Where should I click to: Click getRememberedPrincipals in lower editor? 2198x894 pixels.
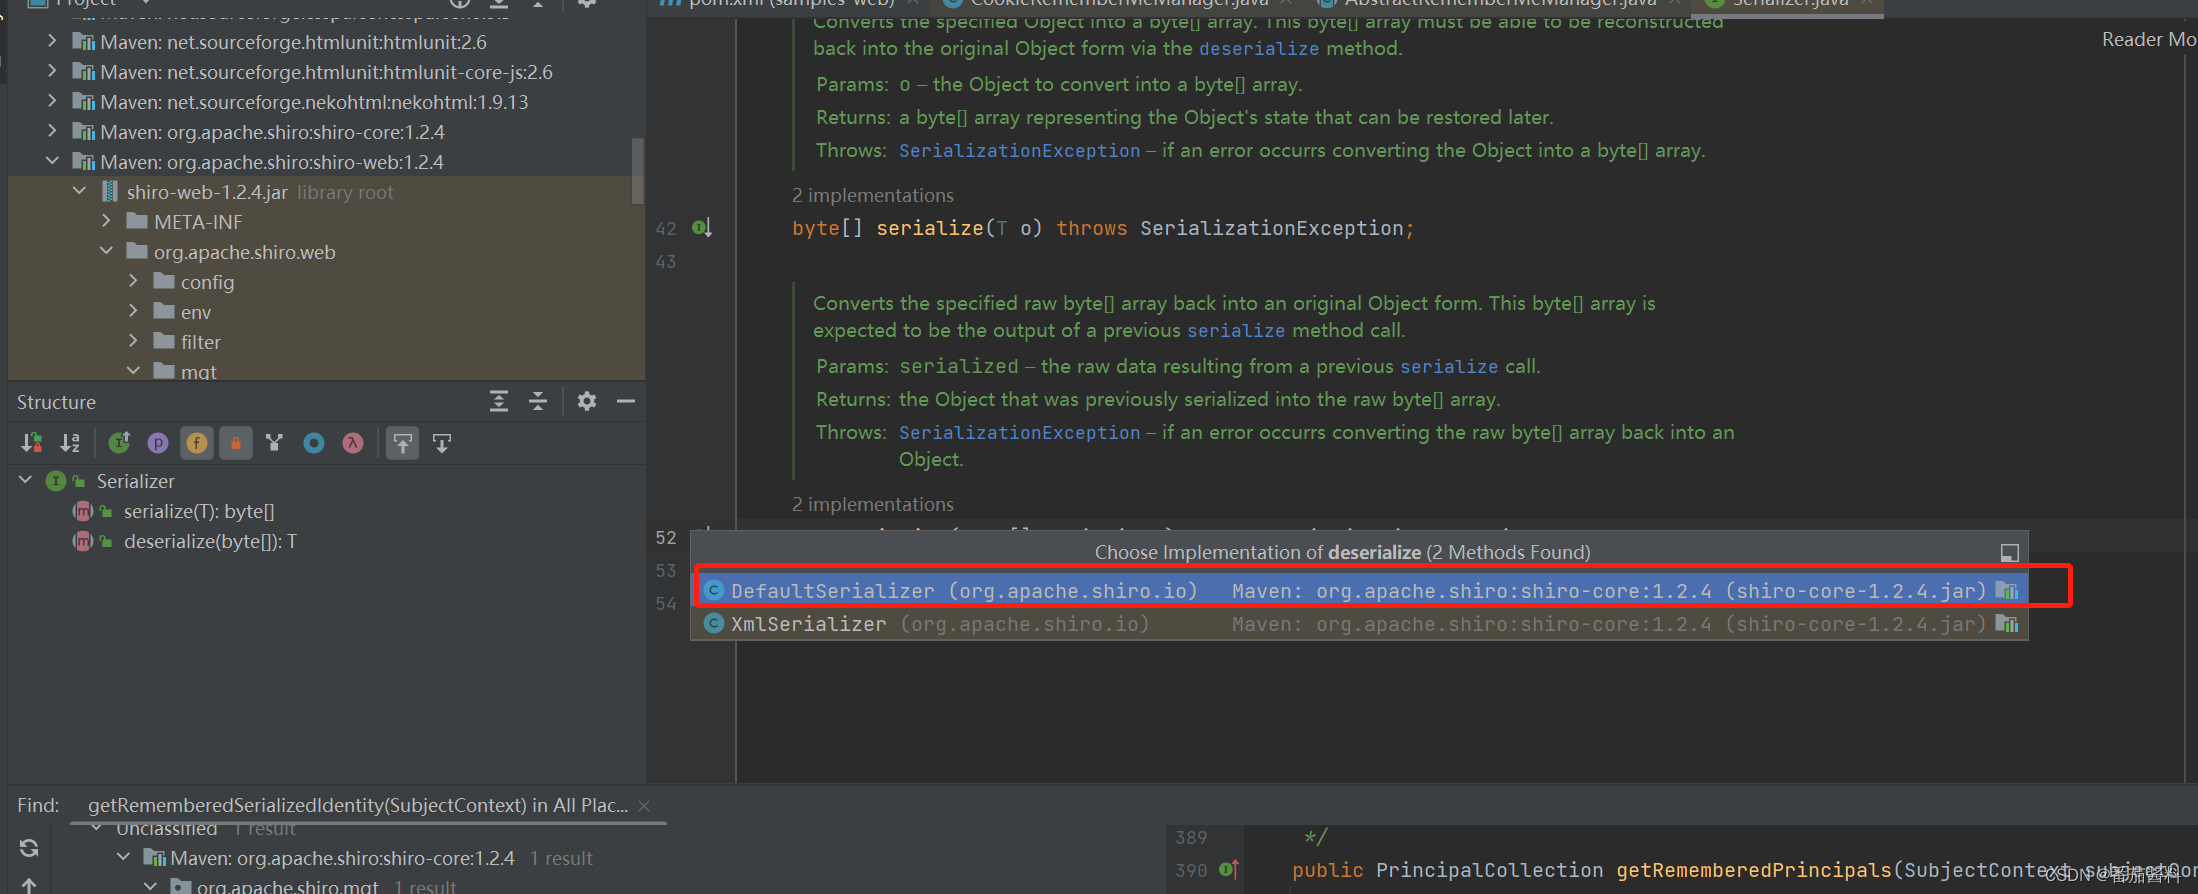click(1754, 870)
